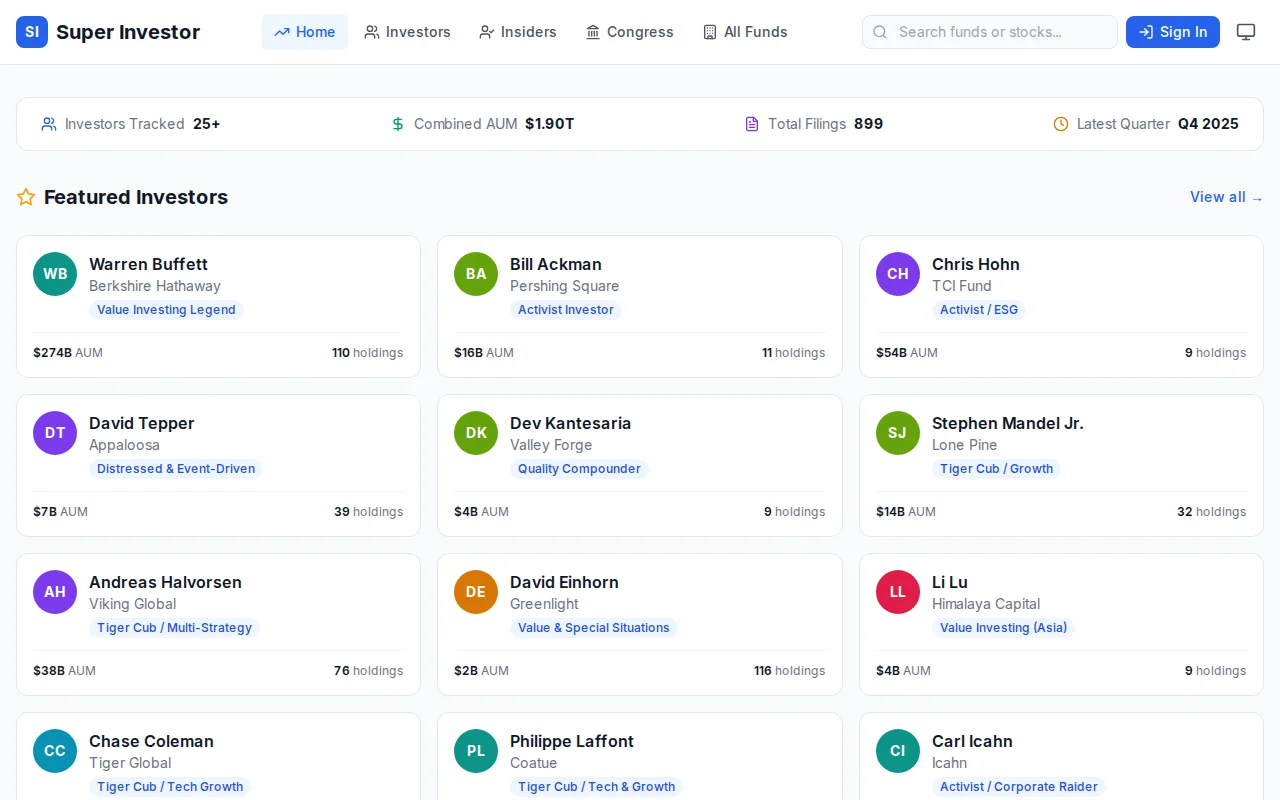This screenshot has width=1280, height=800.
Task: Select the Li Lu LL avatar
Action: (898, 592)
